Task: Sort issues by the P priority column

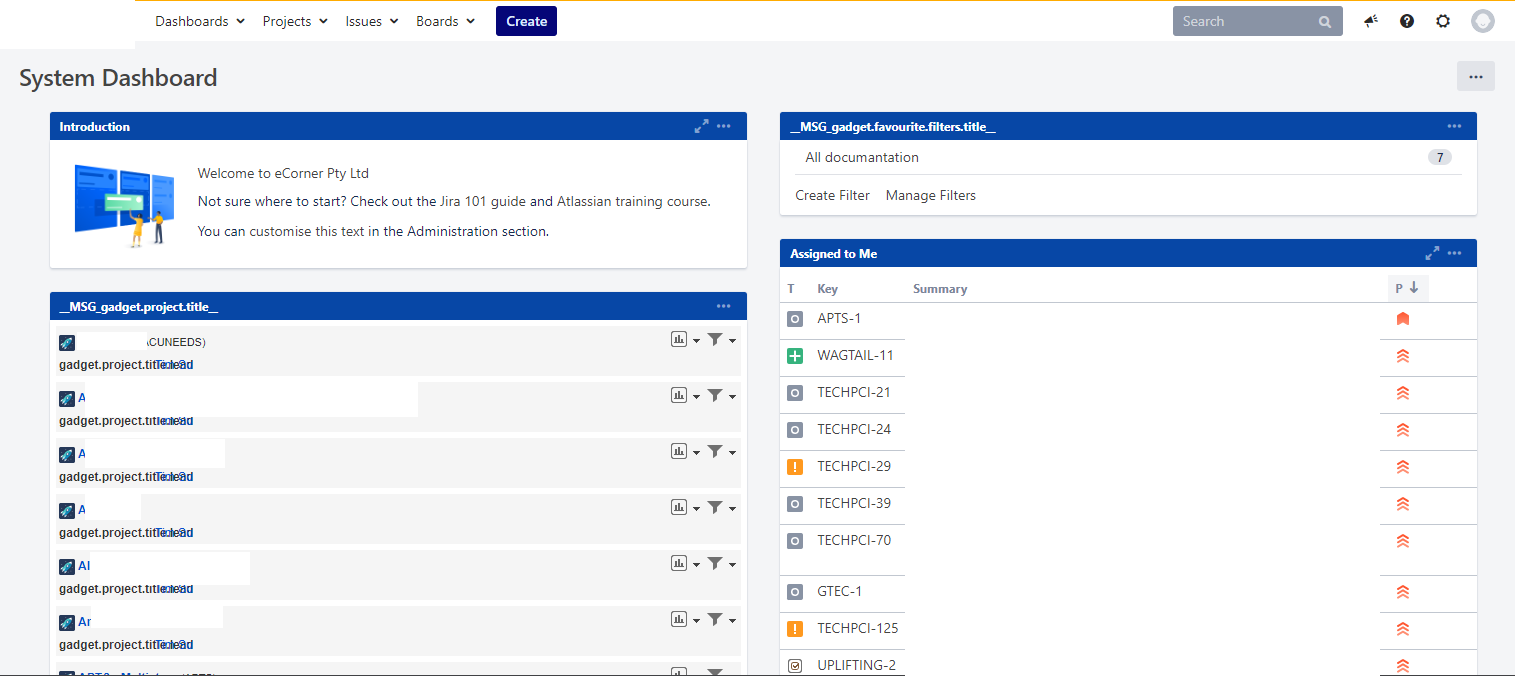Action: point(1407,288)
